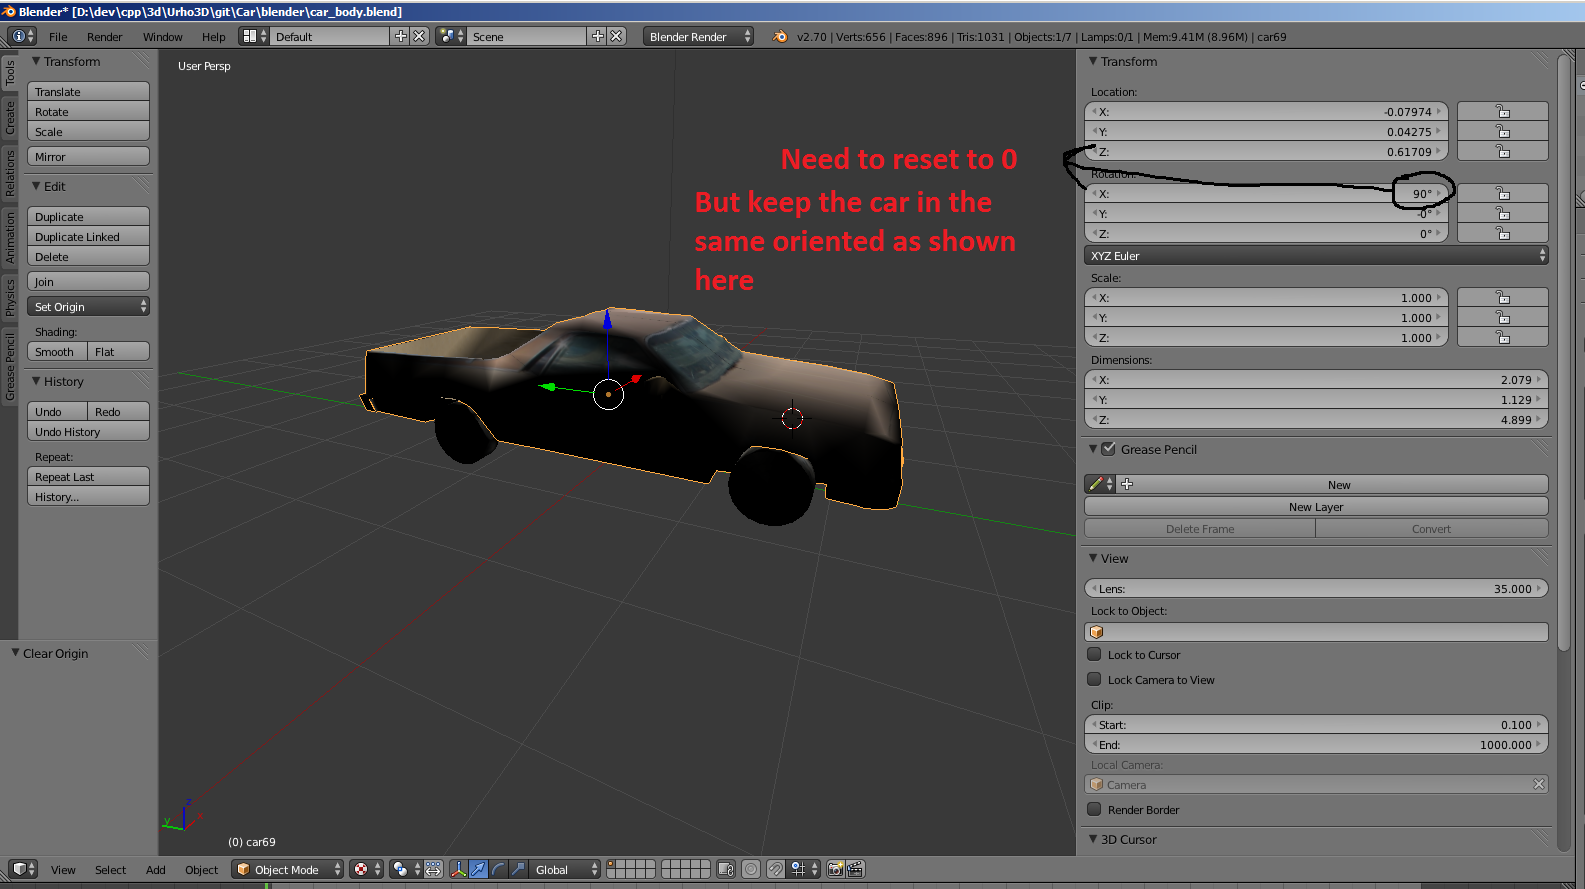1585x889 pixels.
Task: Click the Repeat Last button
Action: pos(88,476)
